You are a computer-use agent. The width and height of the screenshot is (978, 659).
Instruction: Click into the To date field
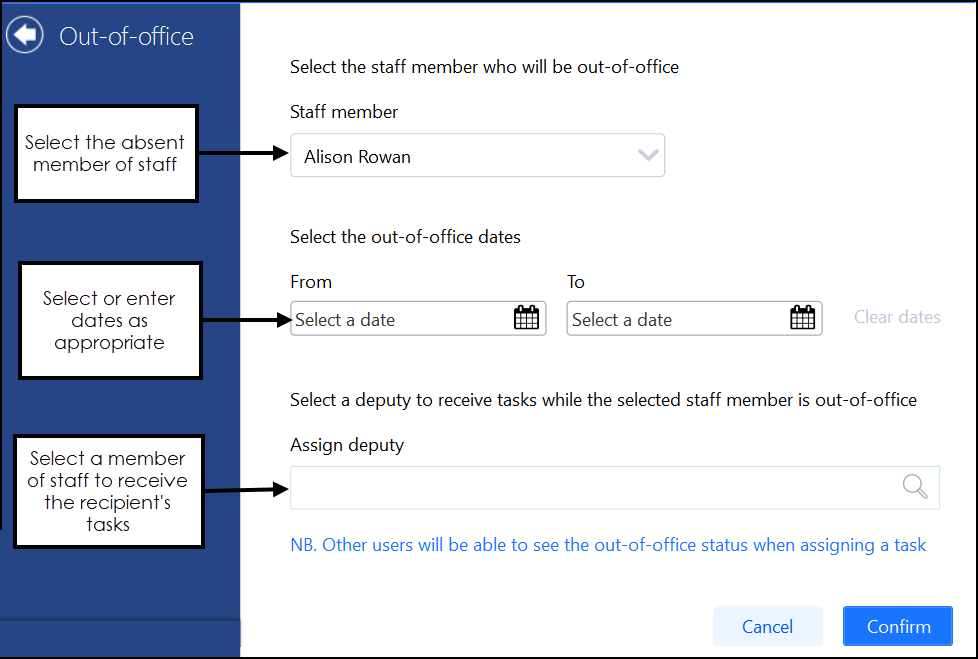676,319
